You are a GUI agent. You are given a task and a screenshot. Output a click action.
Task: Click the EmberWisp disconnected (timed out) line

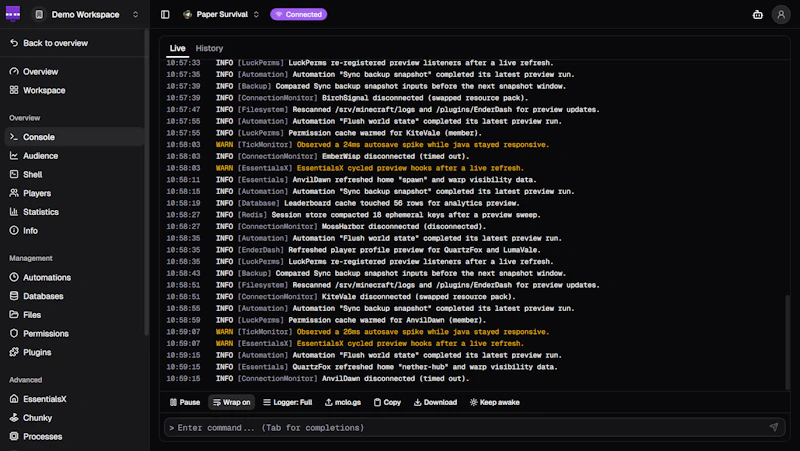coord(317,157)
